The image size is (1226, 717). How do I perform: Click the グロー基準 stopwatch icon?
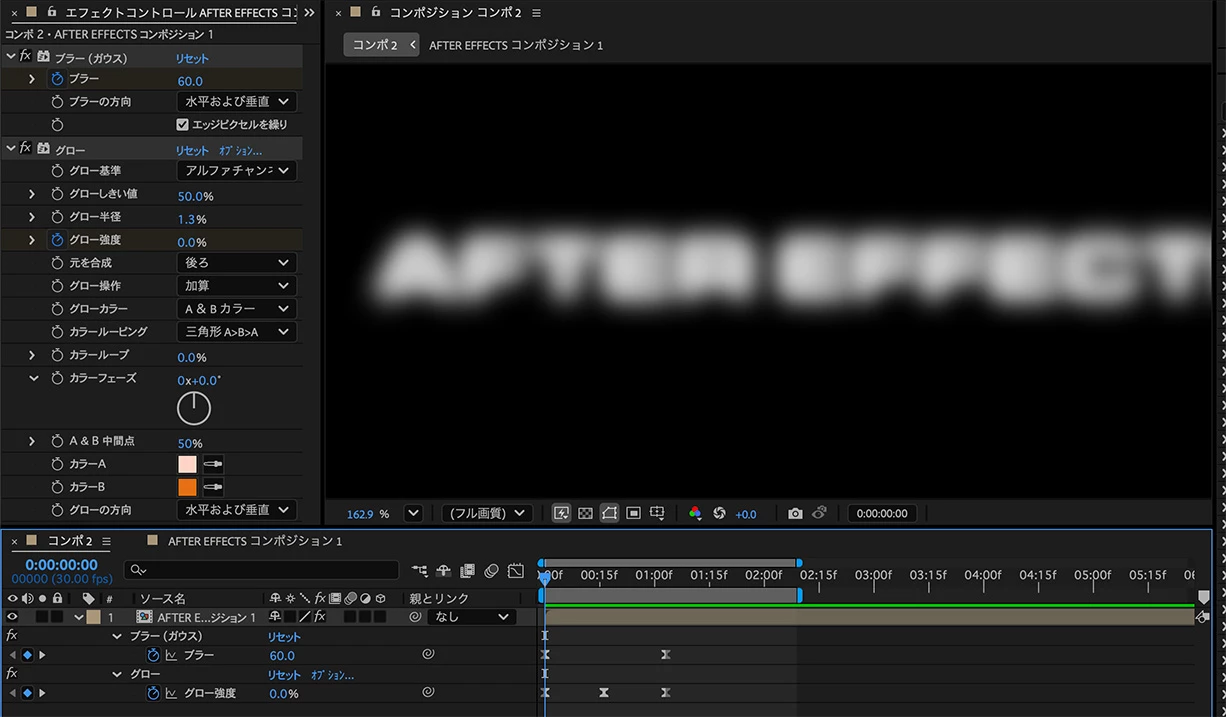click(x=57, y=171)
